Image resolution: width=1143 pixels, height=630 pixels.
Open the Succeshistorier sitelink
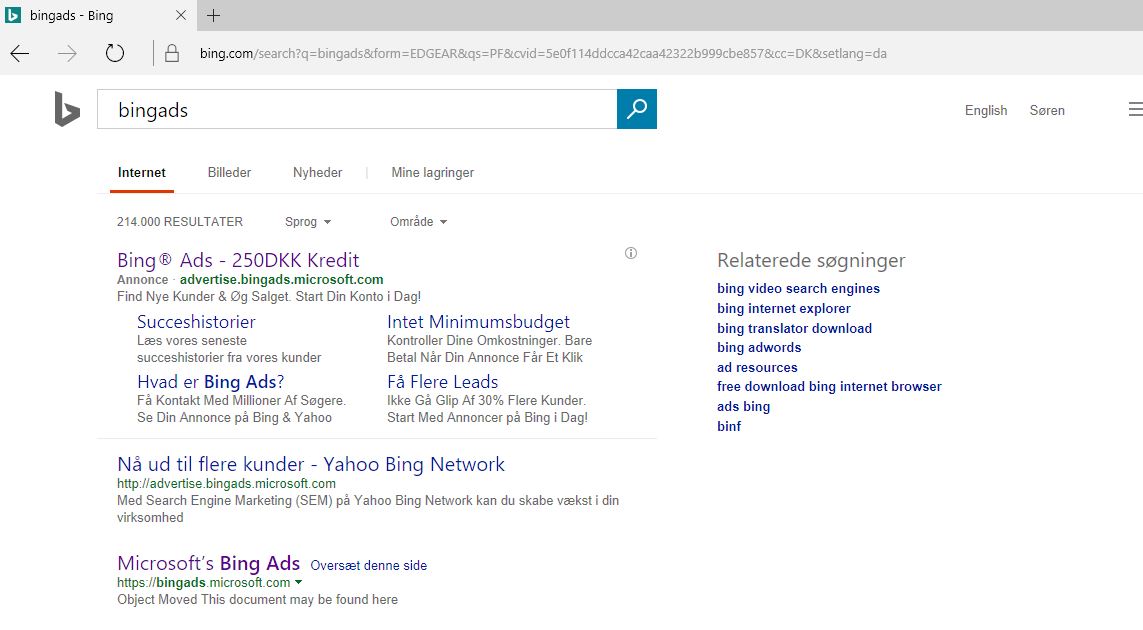196,322
